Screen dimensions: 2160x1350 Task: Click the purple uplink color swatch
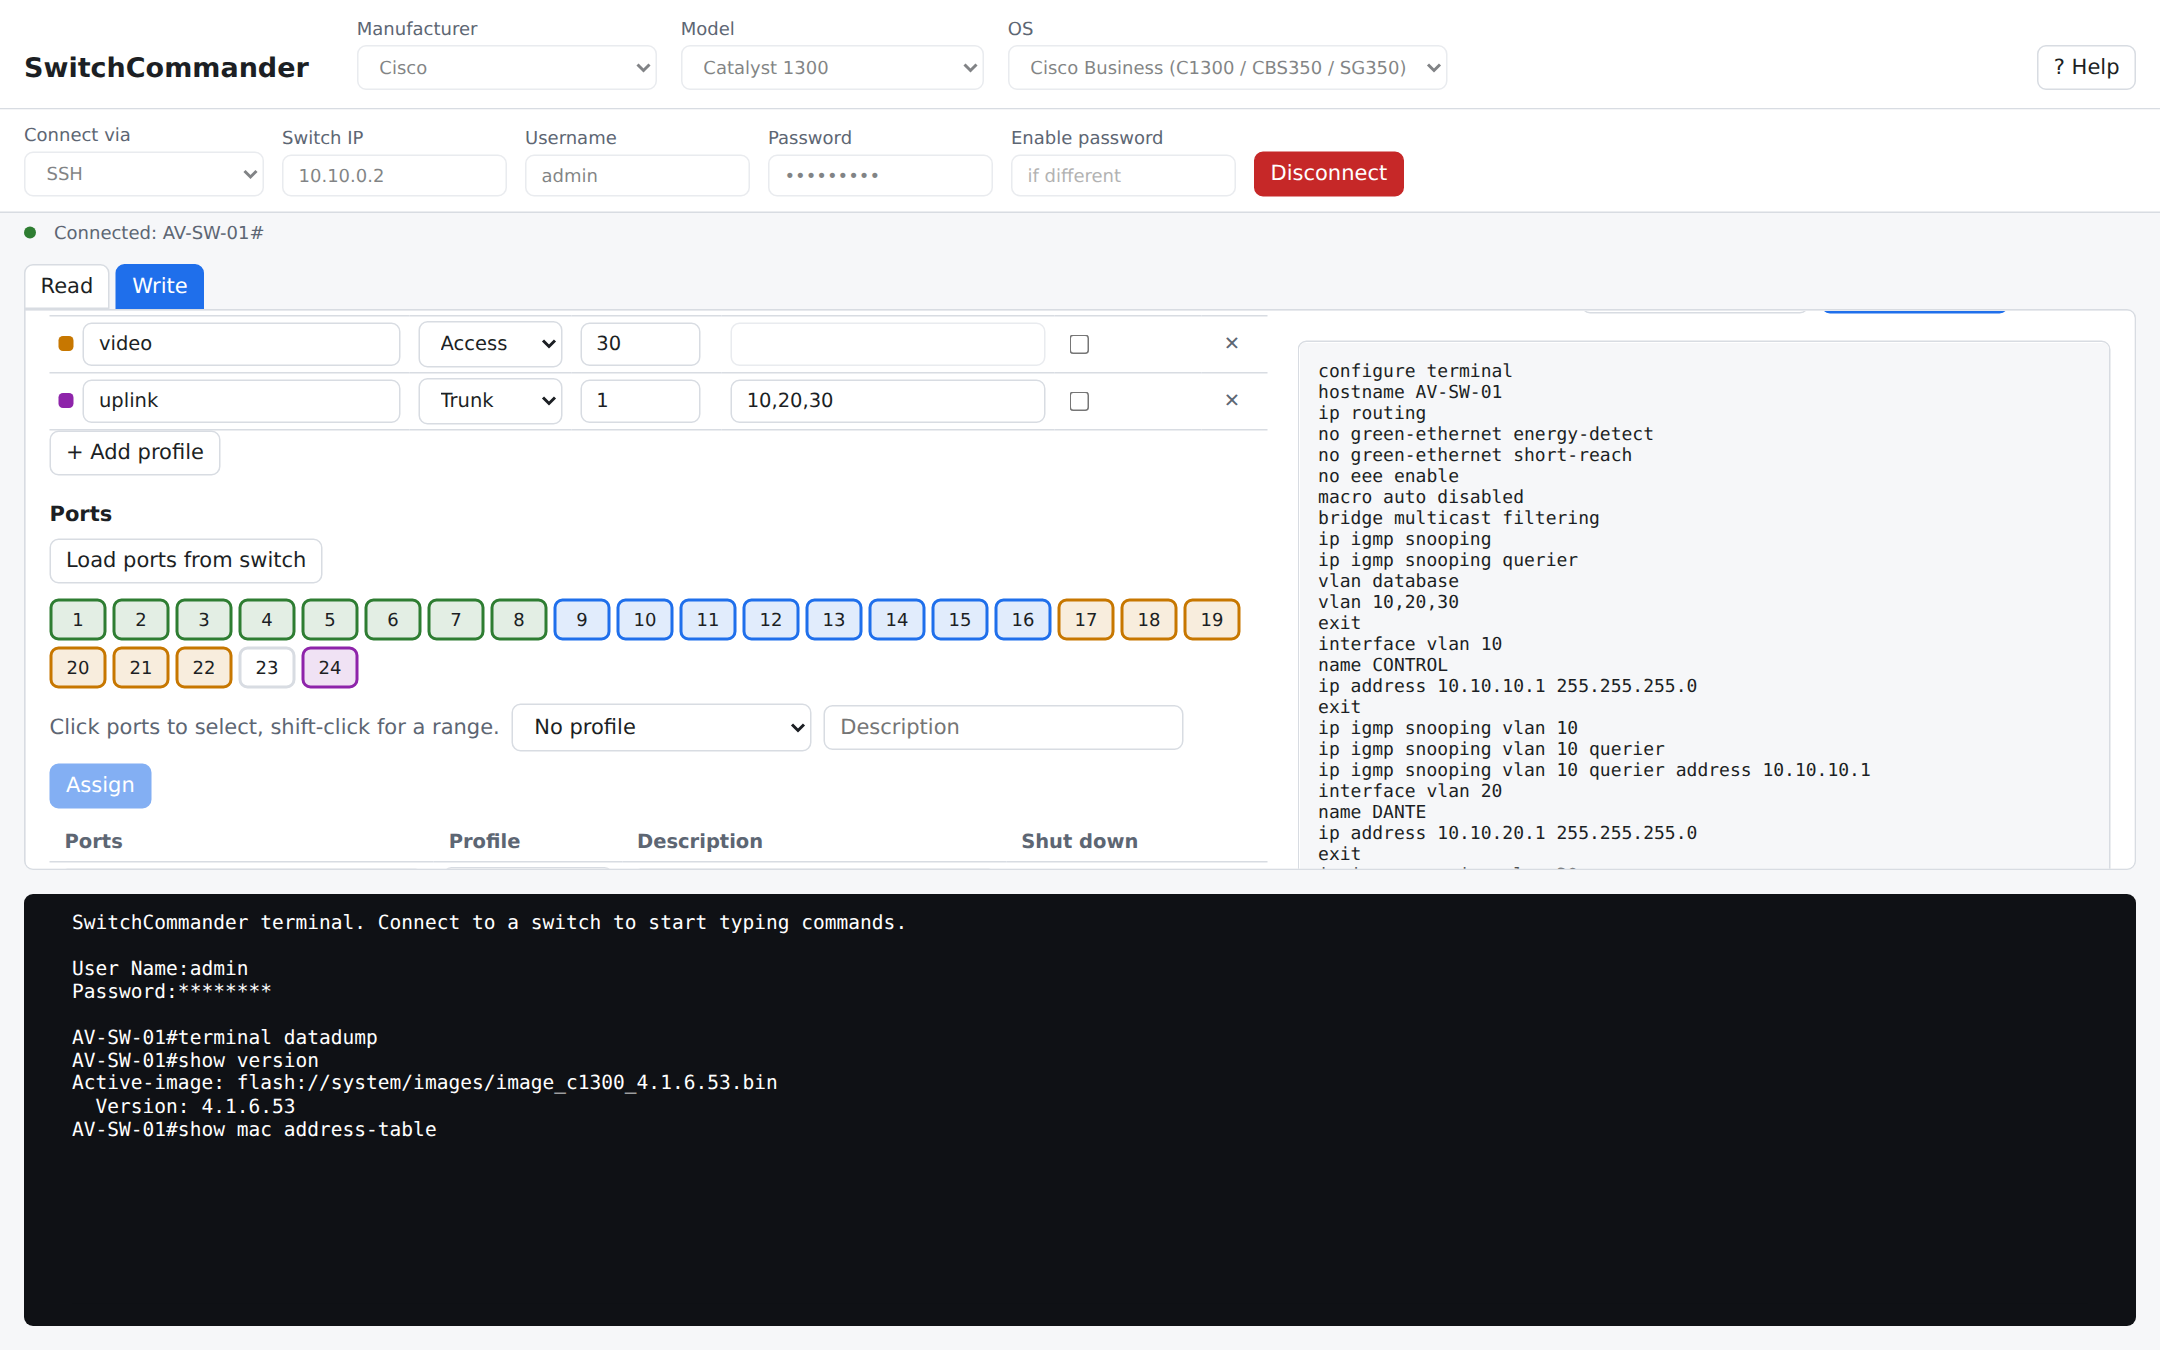click(x=66, y=400)
